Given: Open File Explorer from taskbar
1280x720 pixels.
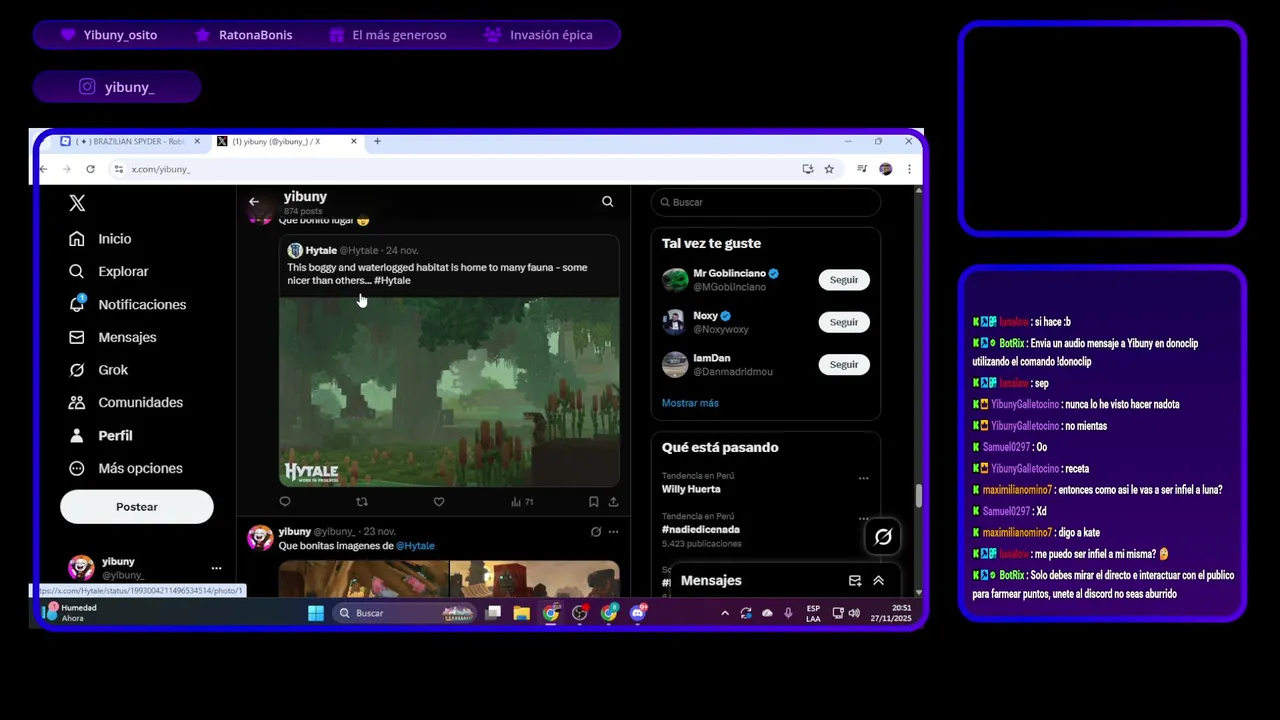Looking at the screenshot, I should point(521,613).
